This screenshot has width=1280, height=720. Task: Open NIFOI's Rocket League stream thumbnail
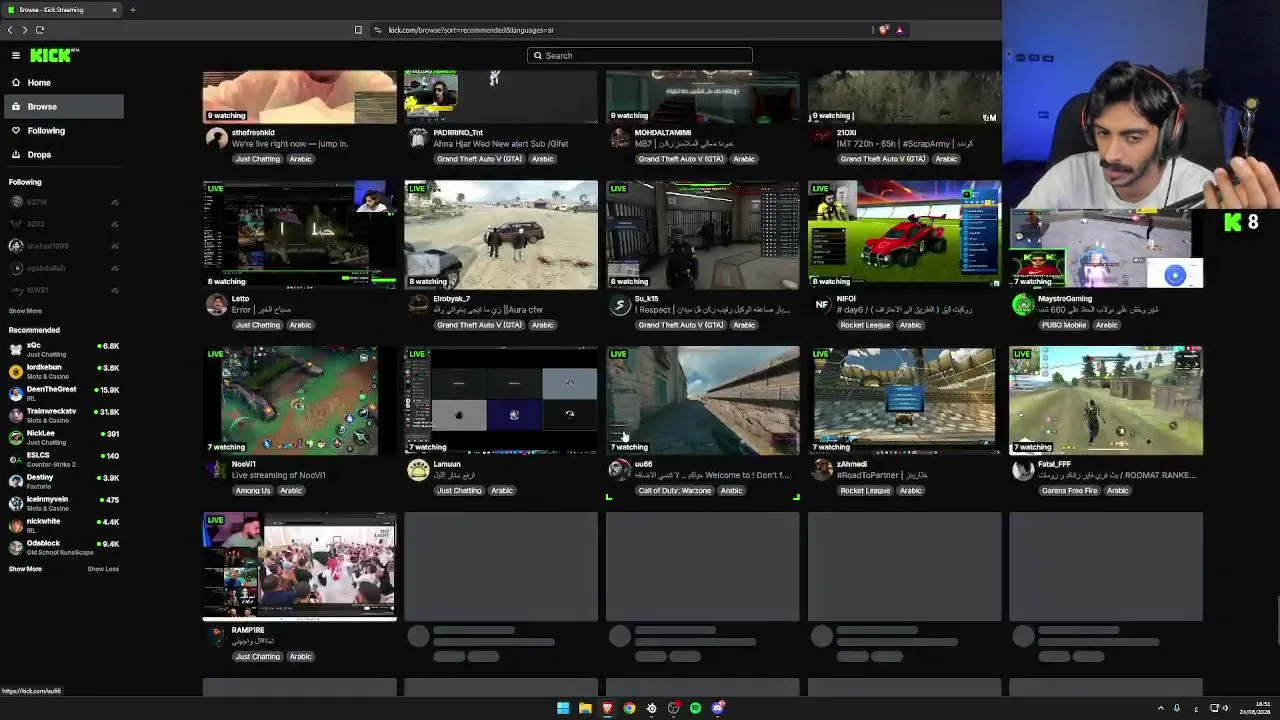(x=904, y=235)
